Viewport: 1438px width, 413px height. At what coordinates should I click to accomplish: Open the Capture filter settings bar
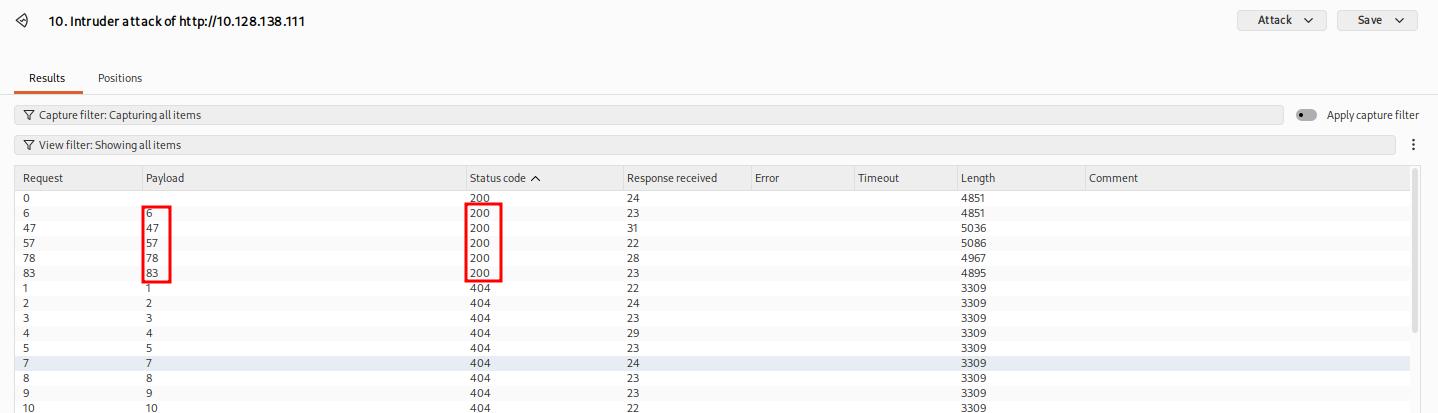click(648, 115)
